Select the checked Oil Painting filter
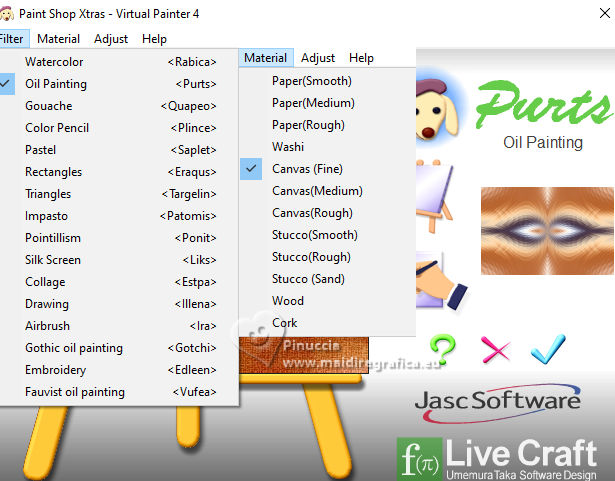This screenshot has width=615, height=481. pyautogui.click(x=119, y=84)
